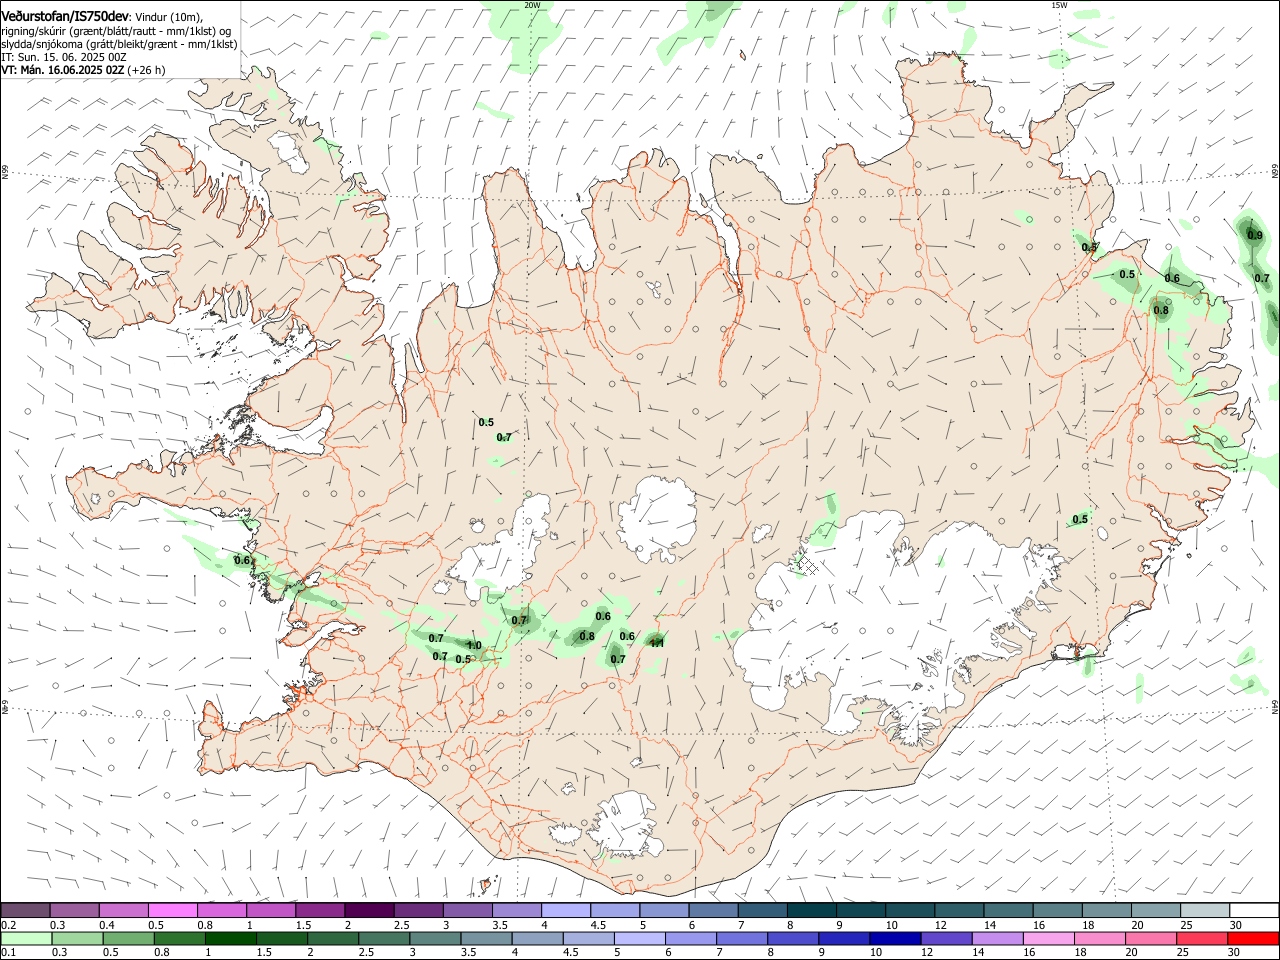Pick the bright red 30 swatch in lower row

[x=1252, y=939]
